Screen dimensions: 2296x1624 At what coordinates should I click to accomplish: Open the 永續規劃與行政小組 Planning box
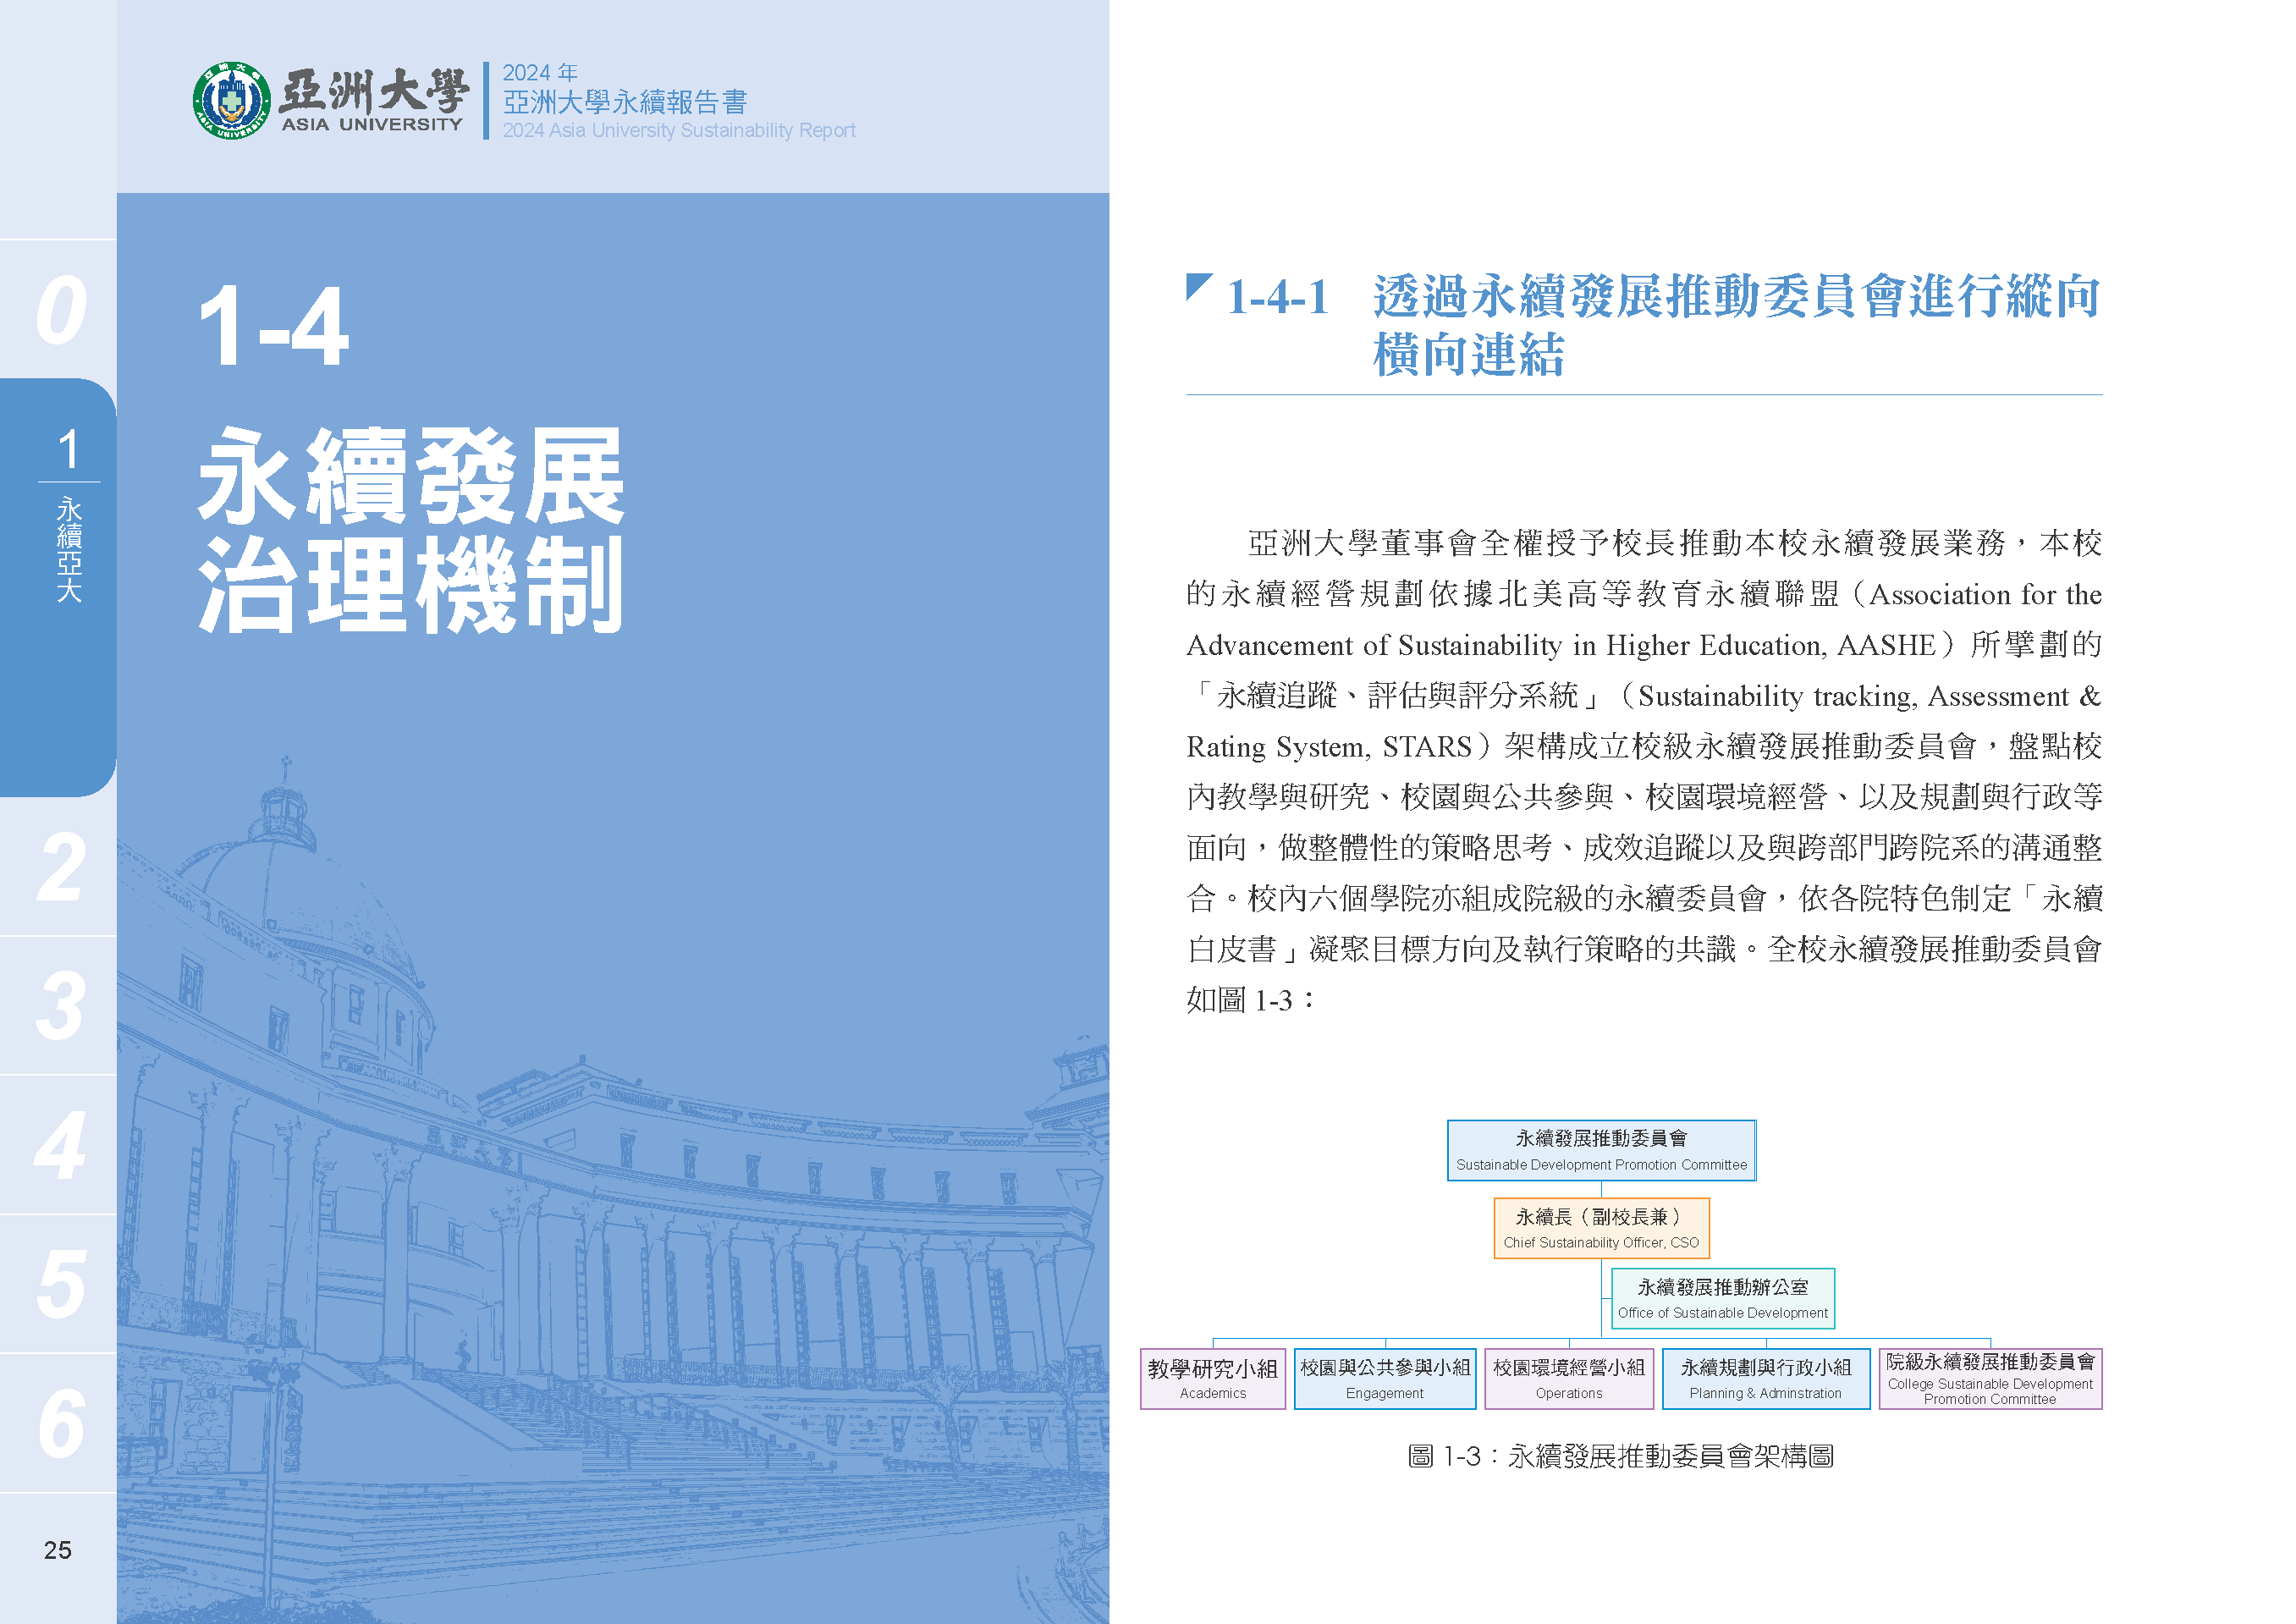pyautogui.click(x=1765, y=1380)
